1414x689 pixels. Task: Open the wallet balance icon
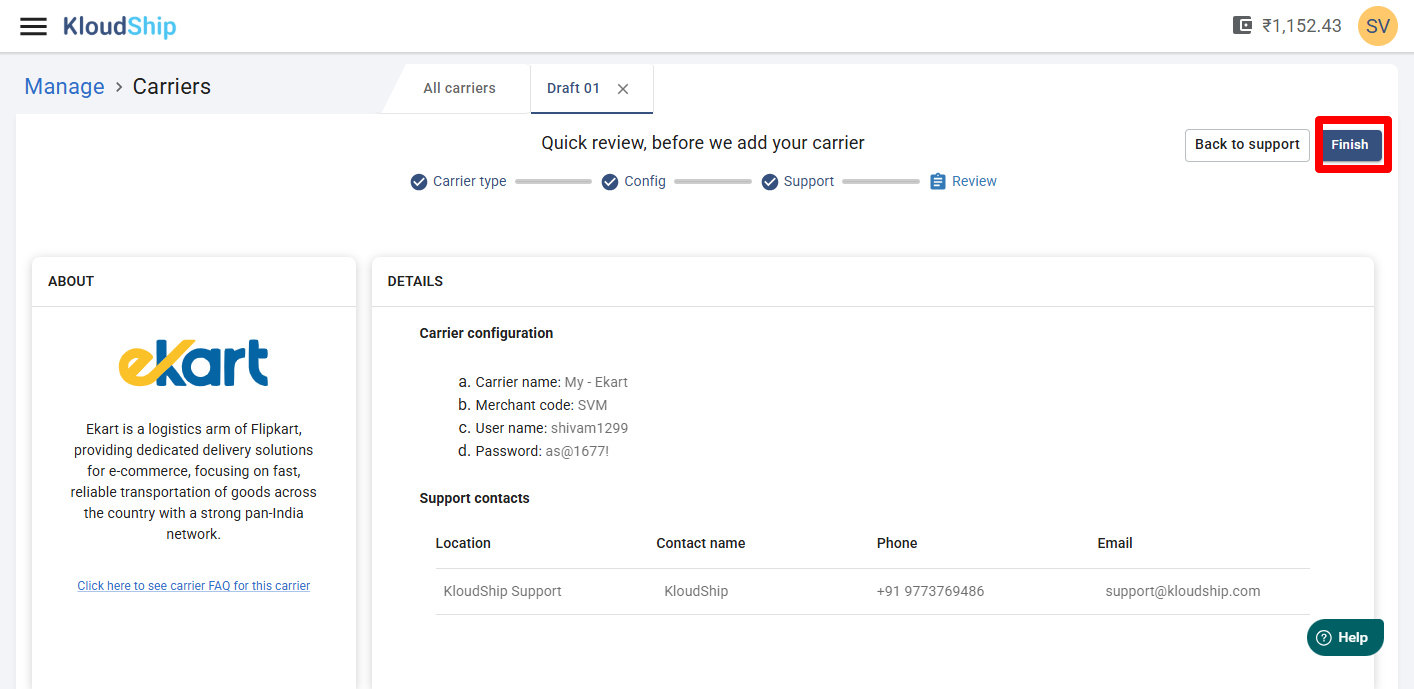[1242, 26]
